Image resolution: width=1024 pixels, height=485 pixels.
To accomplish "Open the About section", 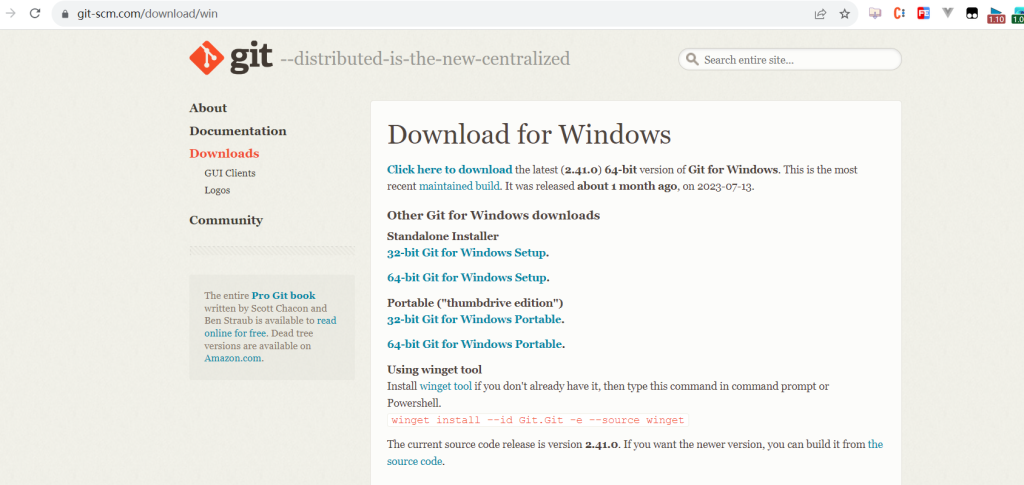I will tap(208, 108).
